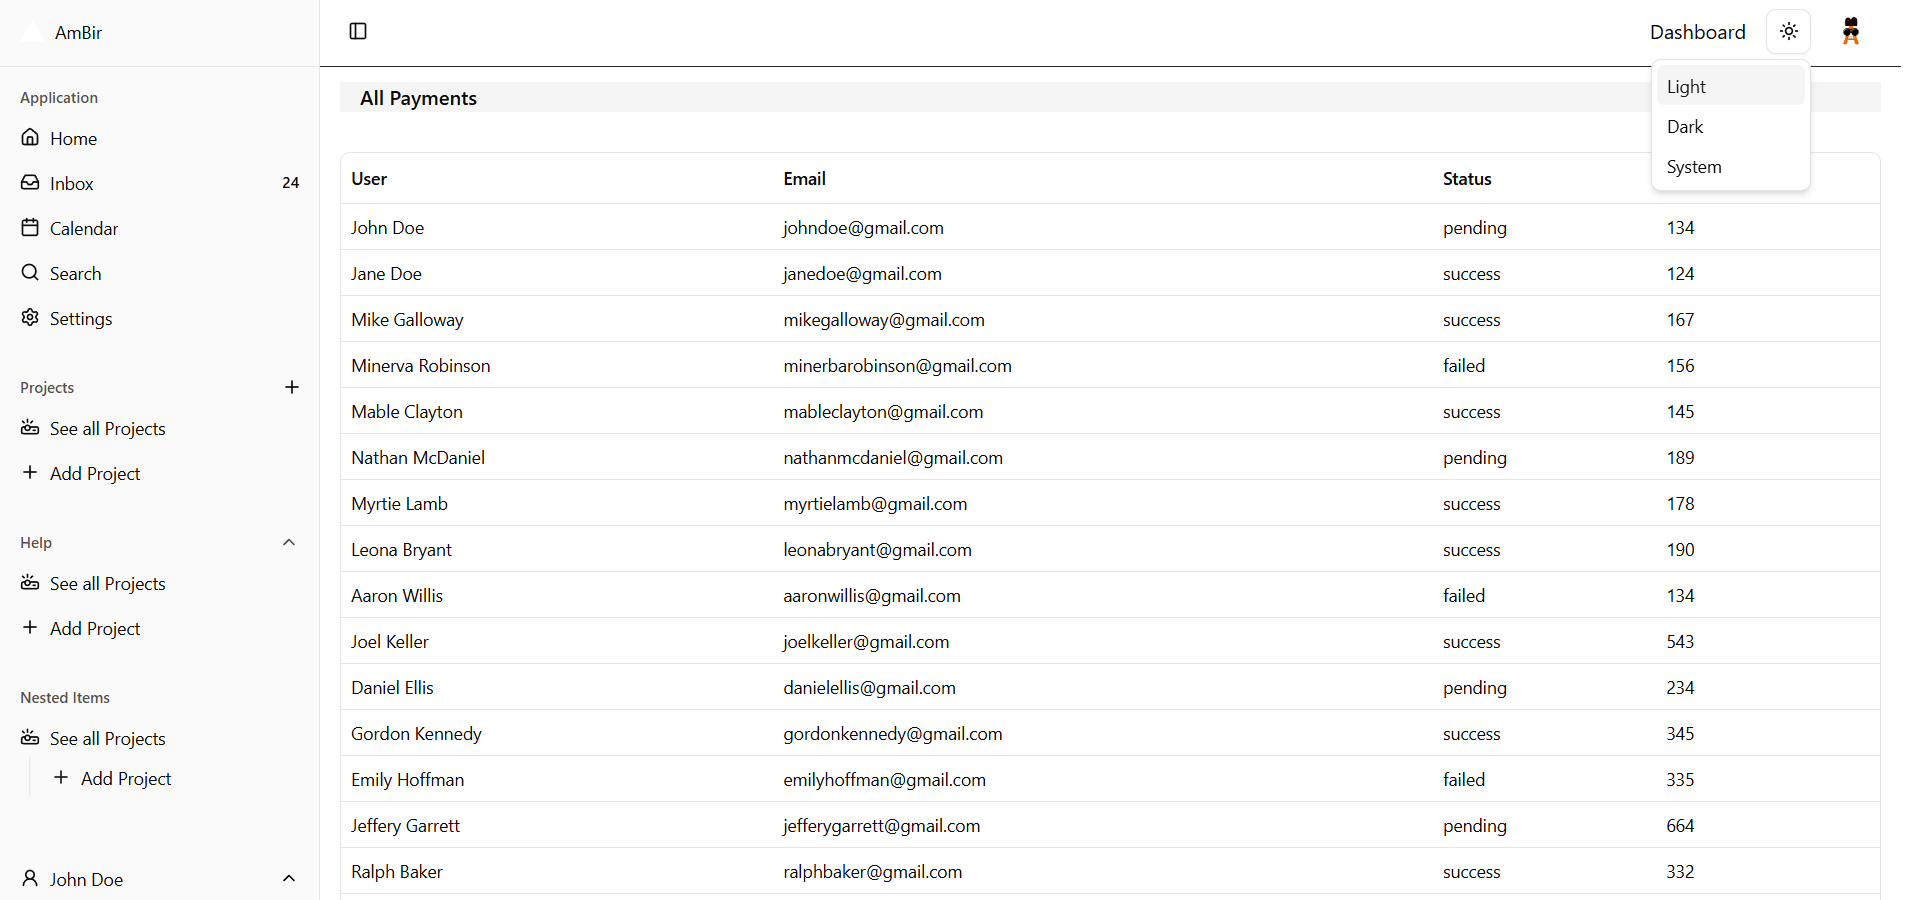The width and height of the screenshot is (1914, 900).
Task: Click the sun theme toggle icon
Action: coord(1789,31)
